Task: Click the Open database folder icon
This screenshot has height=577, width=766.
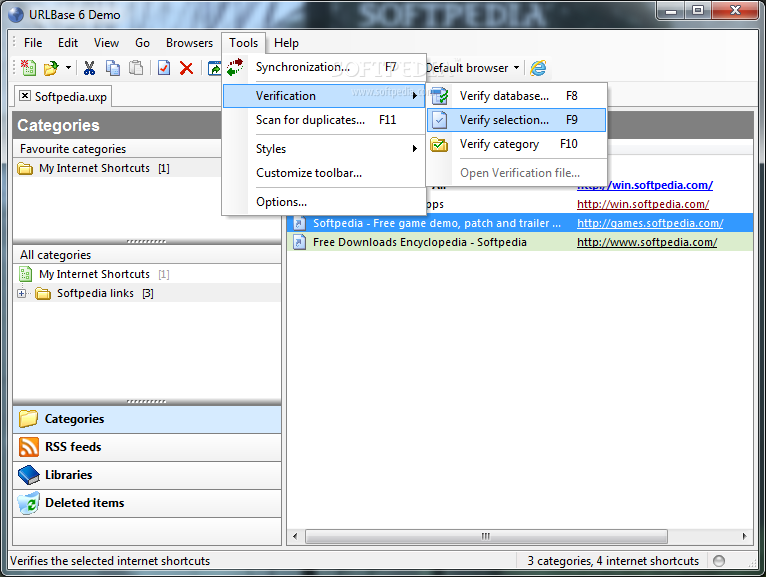Action: tap(51, 68)
